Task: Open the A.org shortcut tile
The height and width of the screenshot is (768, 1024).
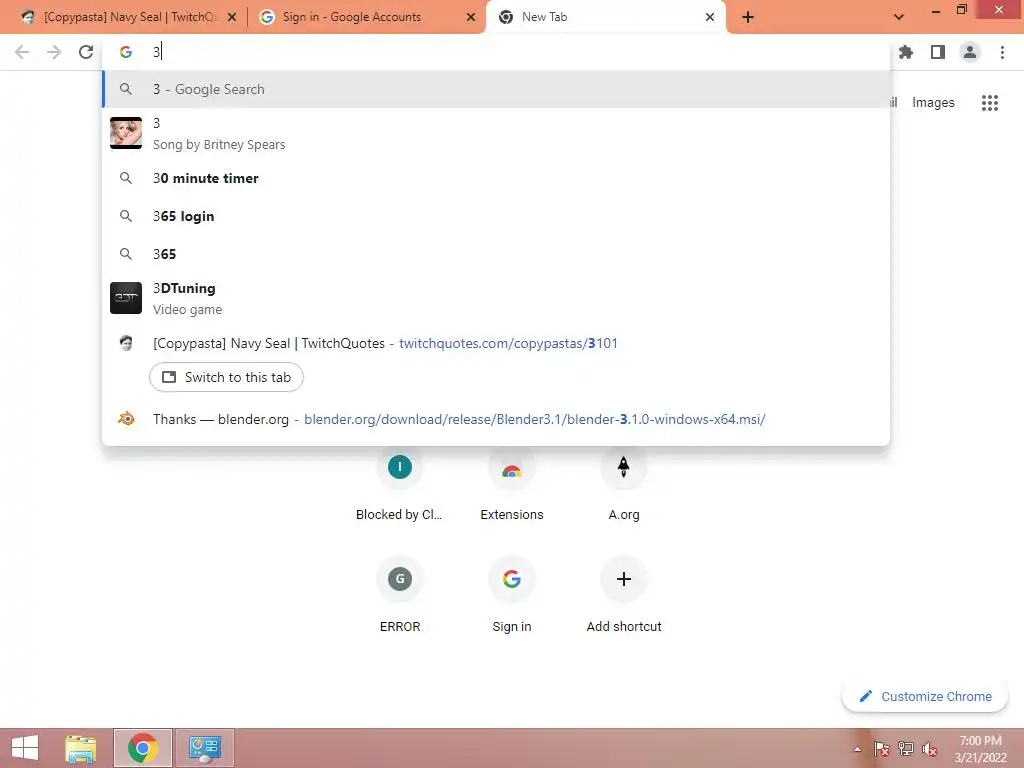Action: pyautogui.click(x=624, y=483)
